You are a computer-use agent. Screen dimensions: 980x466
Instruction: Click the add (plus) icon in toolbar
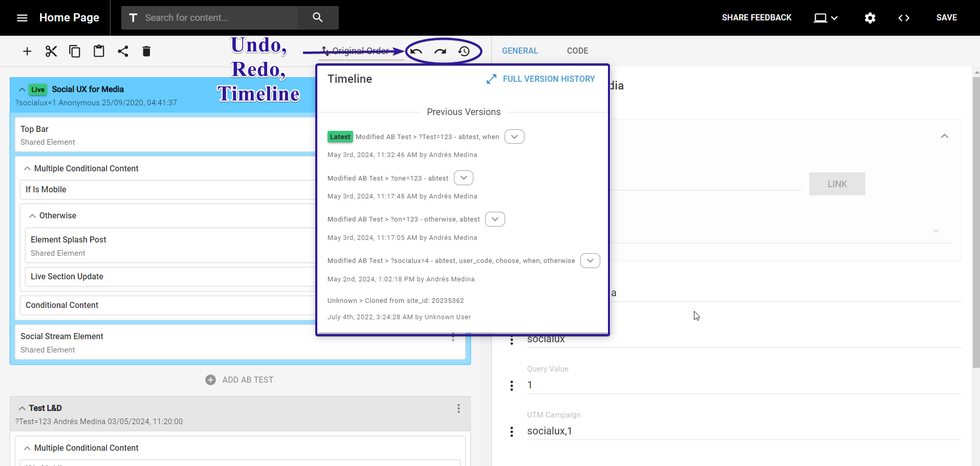click(x=27, y=51)
